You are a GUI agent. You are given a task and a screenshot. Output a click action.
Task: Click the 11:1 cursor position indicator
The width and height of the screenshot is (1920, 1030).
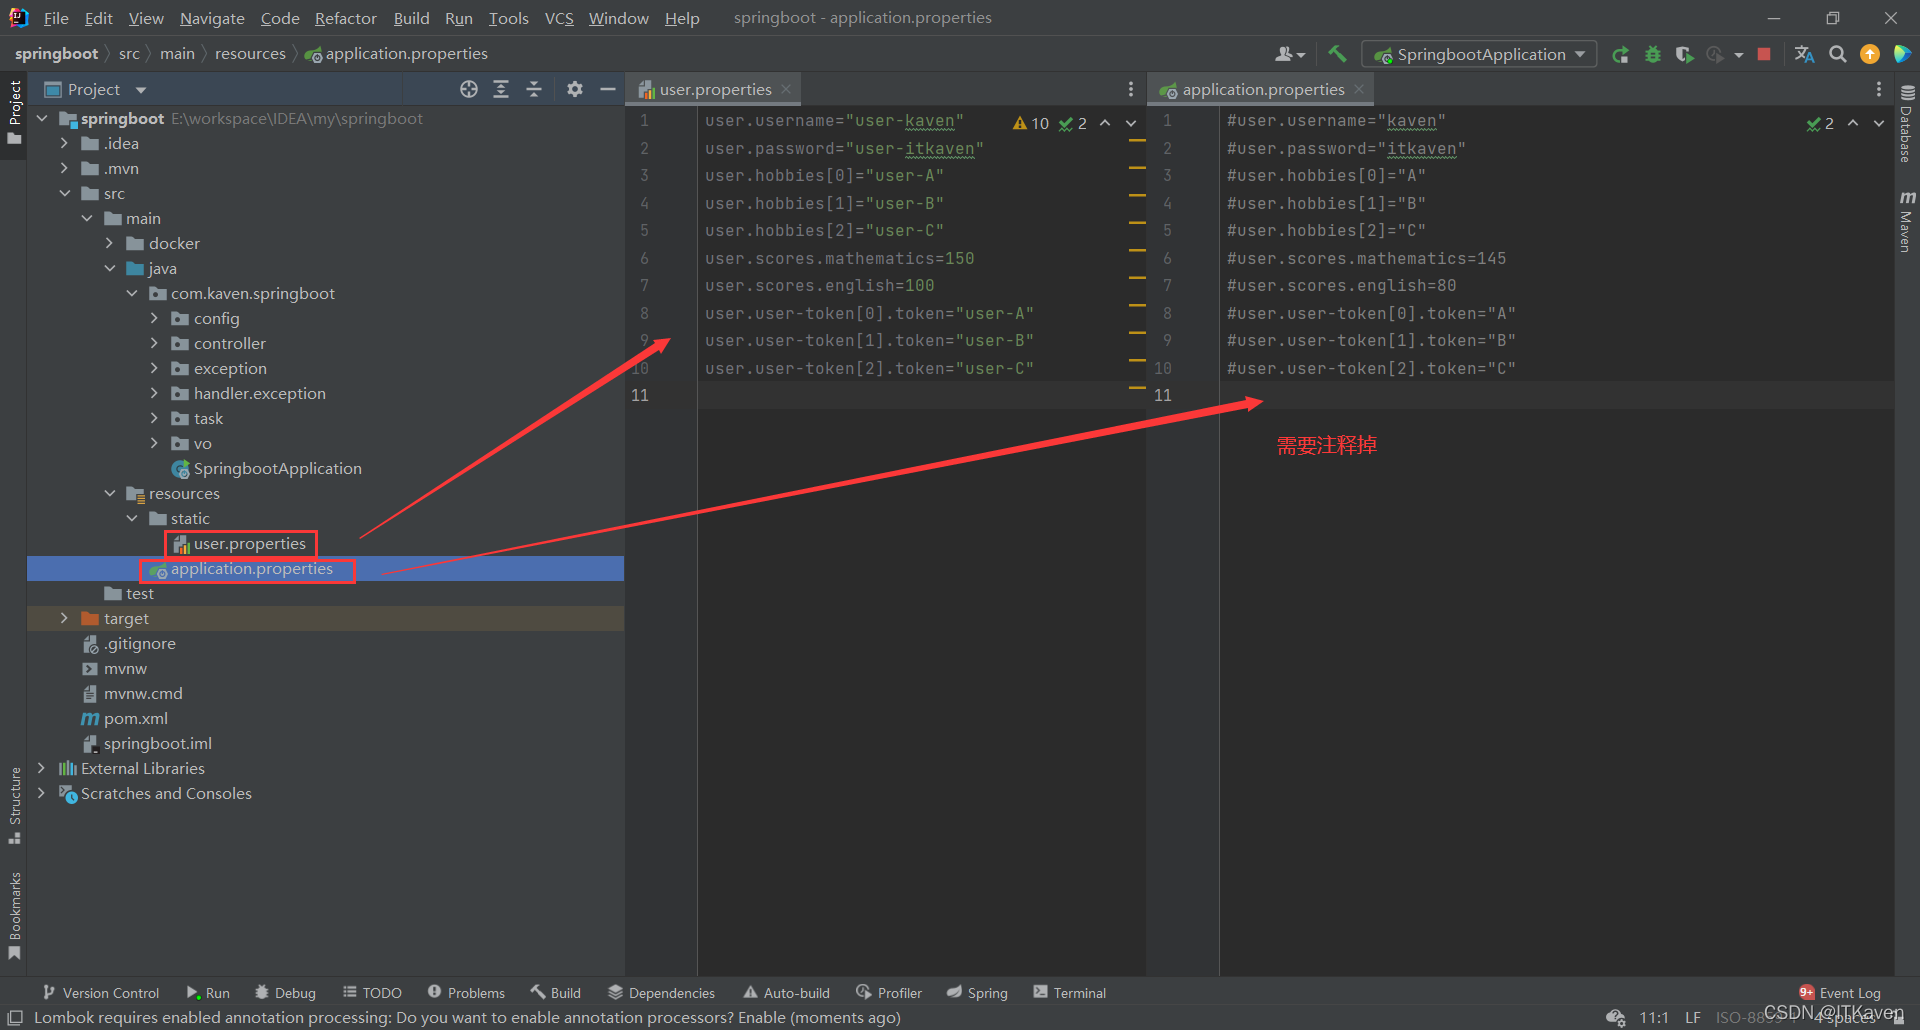[x=1654, y=1018]
